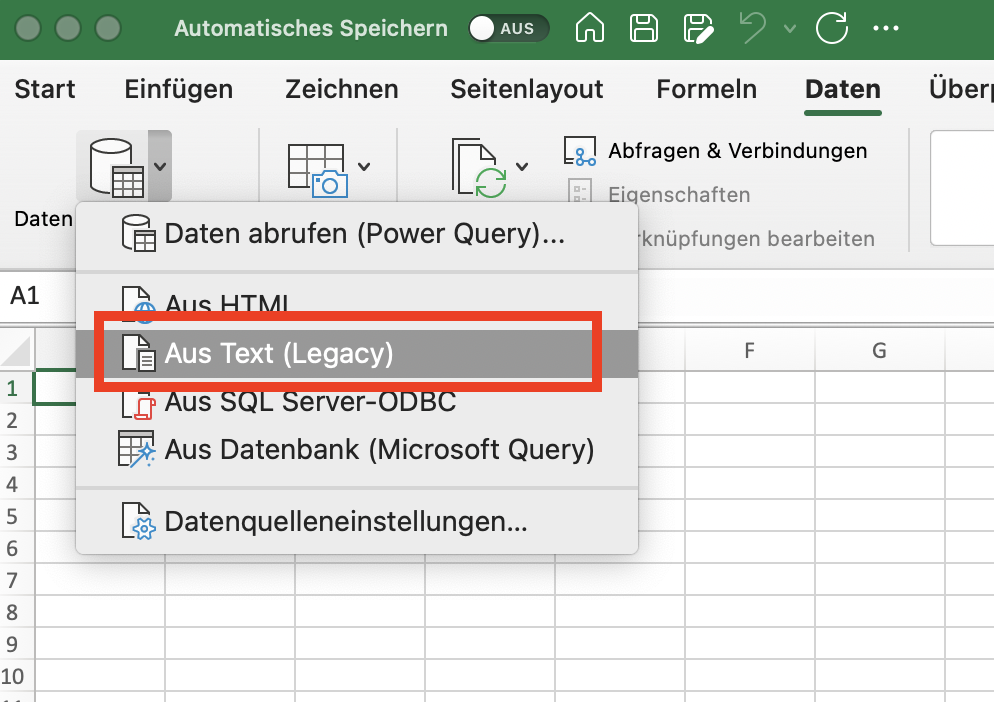This screenshot has height=702, width=994.
Task: Open Abfragen & Verbindungen pane
Action: pyautogui.click(x=716, y=151)
